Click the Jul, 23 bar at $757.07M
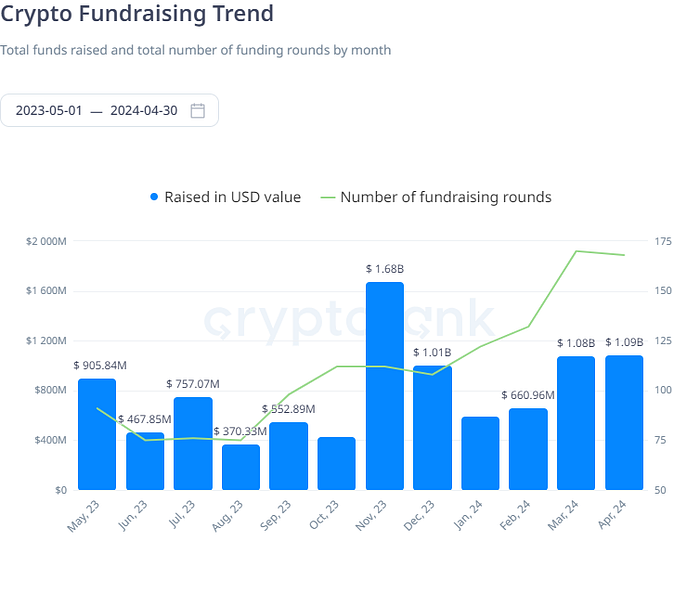 coord(193,443)
